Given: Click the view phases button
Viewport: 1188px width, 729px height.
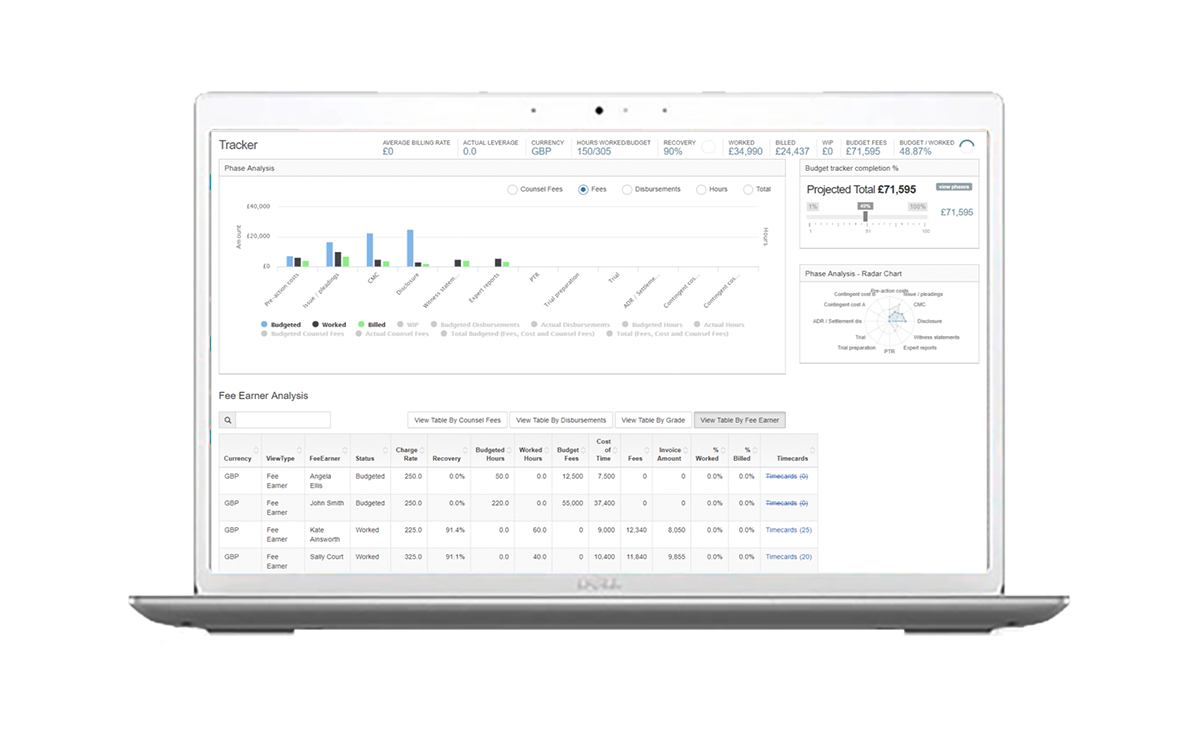Looking at the screenshot, I should click(x=954, y=186).
